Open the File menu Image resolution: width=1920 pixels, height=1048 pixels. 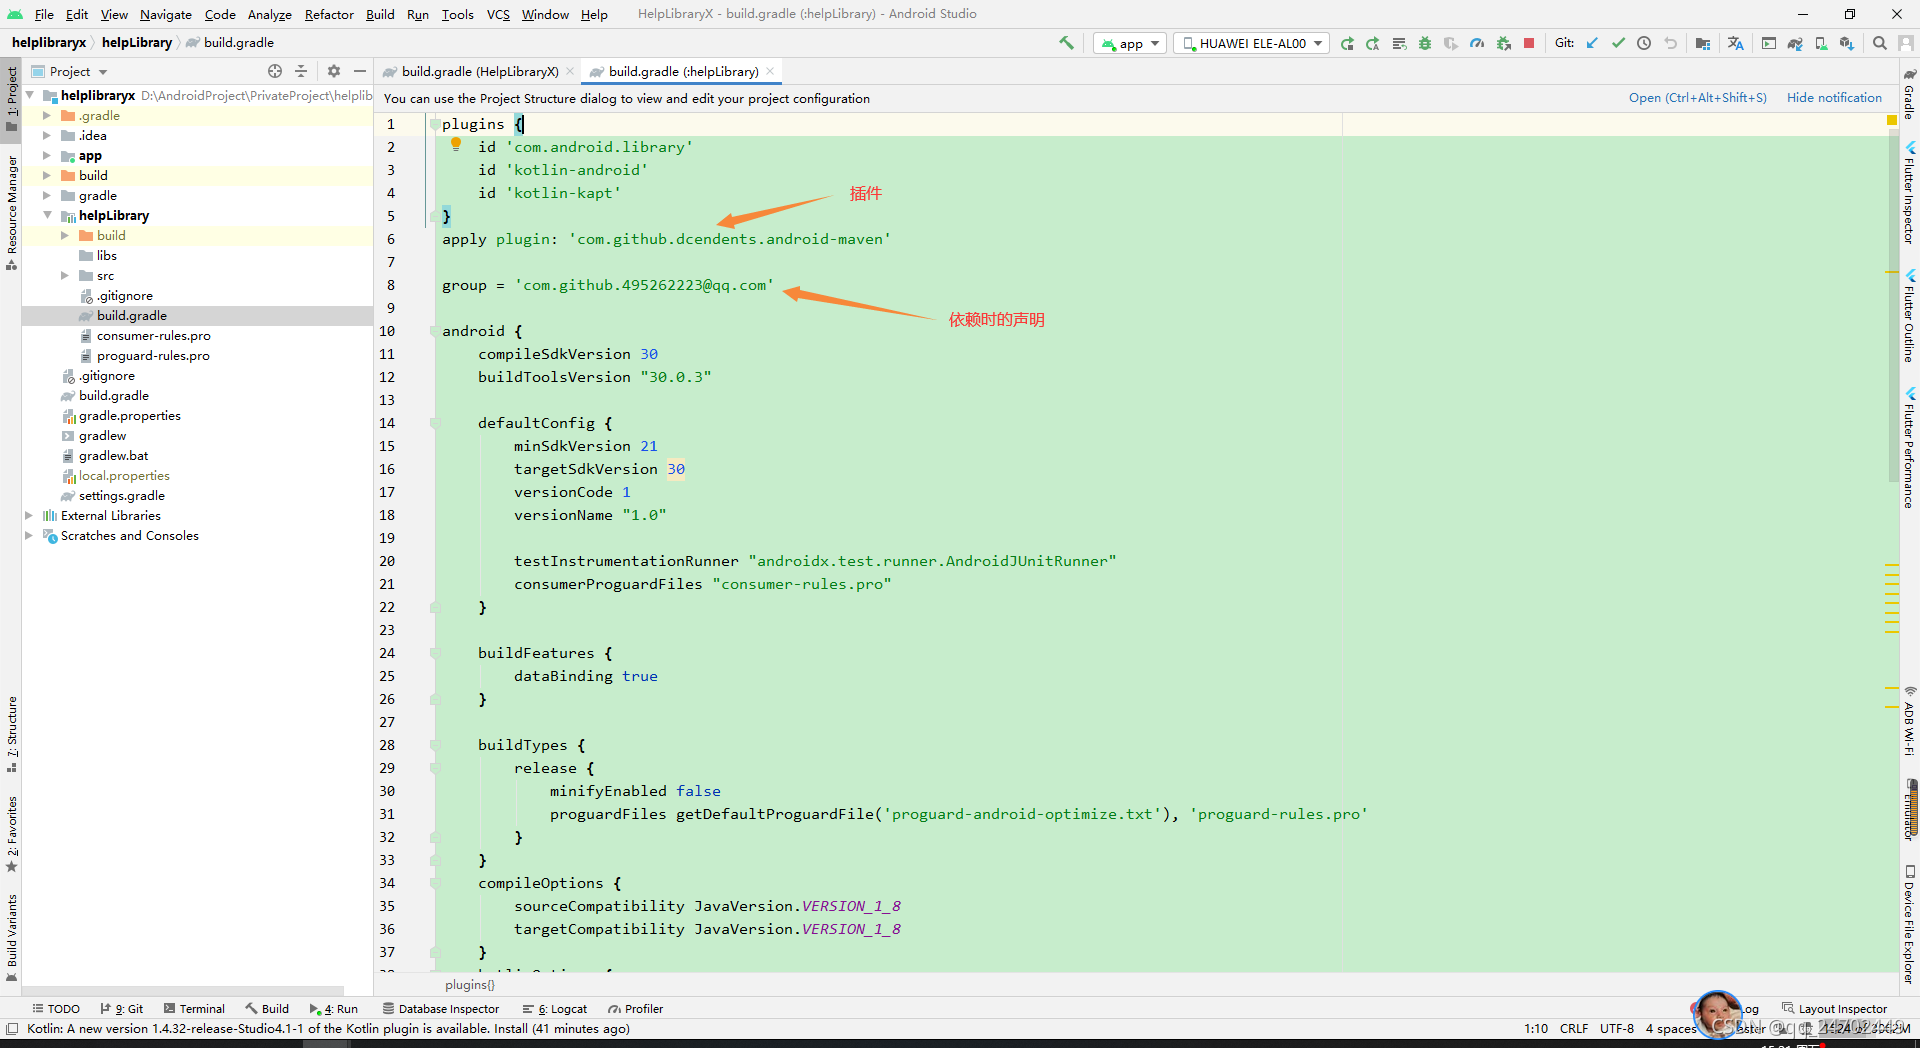(44, 14)
